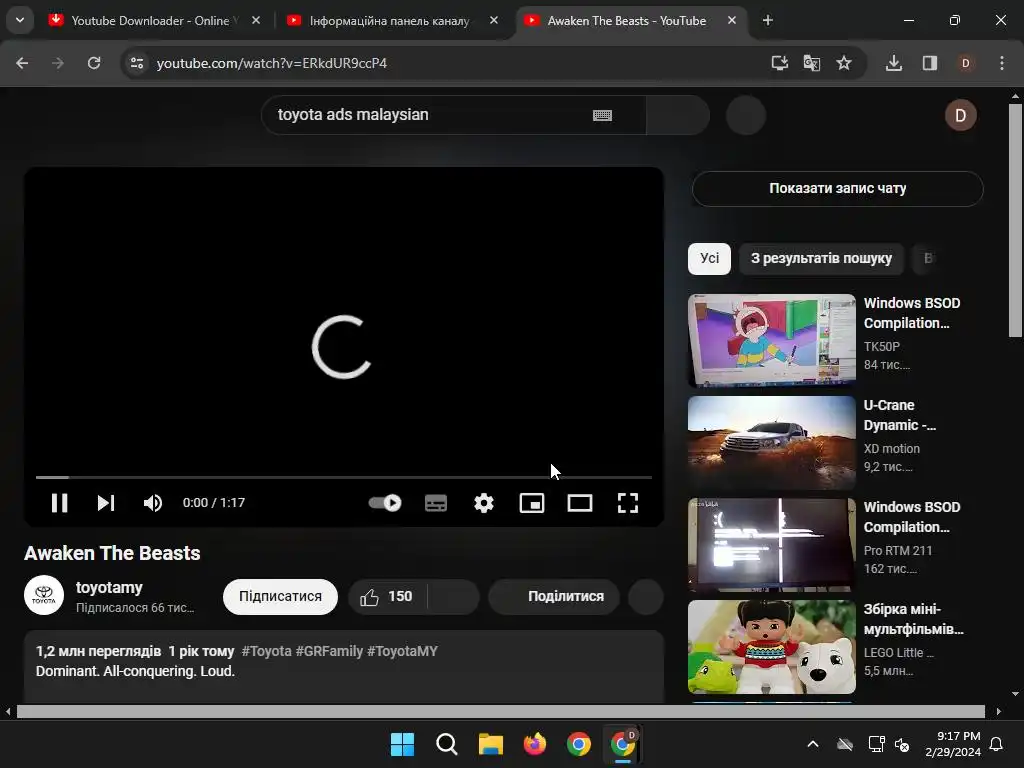Viewport: 1024px width, 768px height.
Task: Close the Youtube Downloader tab
Action: pyautogui.click(x=256, y=20)
